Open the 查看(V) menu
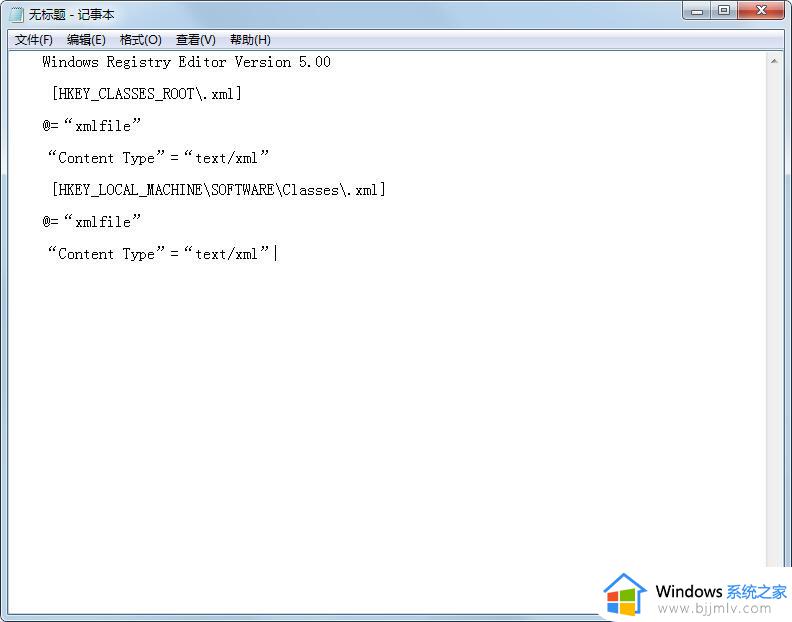Screen dimensions: 792x622 click(195, 40)
